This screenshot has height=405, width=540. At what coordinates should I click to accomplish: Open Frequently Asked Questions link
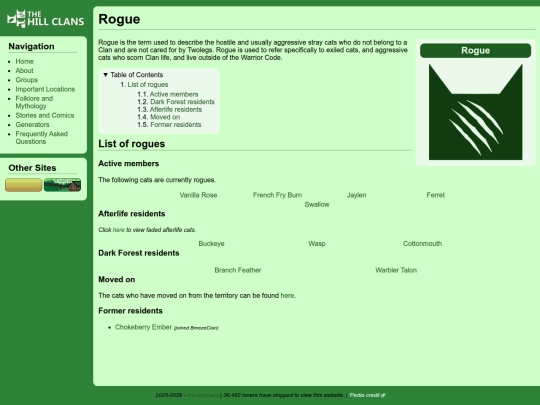tap(42, 138)
